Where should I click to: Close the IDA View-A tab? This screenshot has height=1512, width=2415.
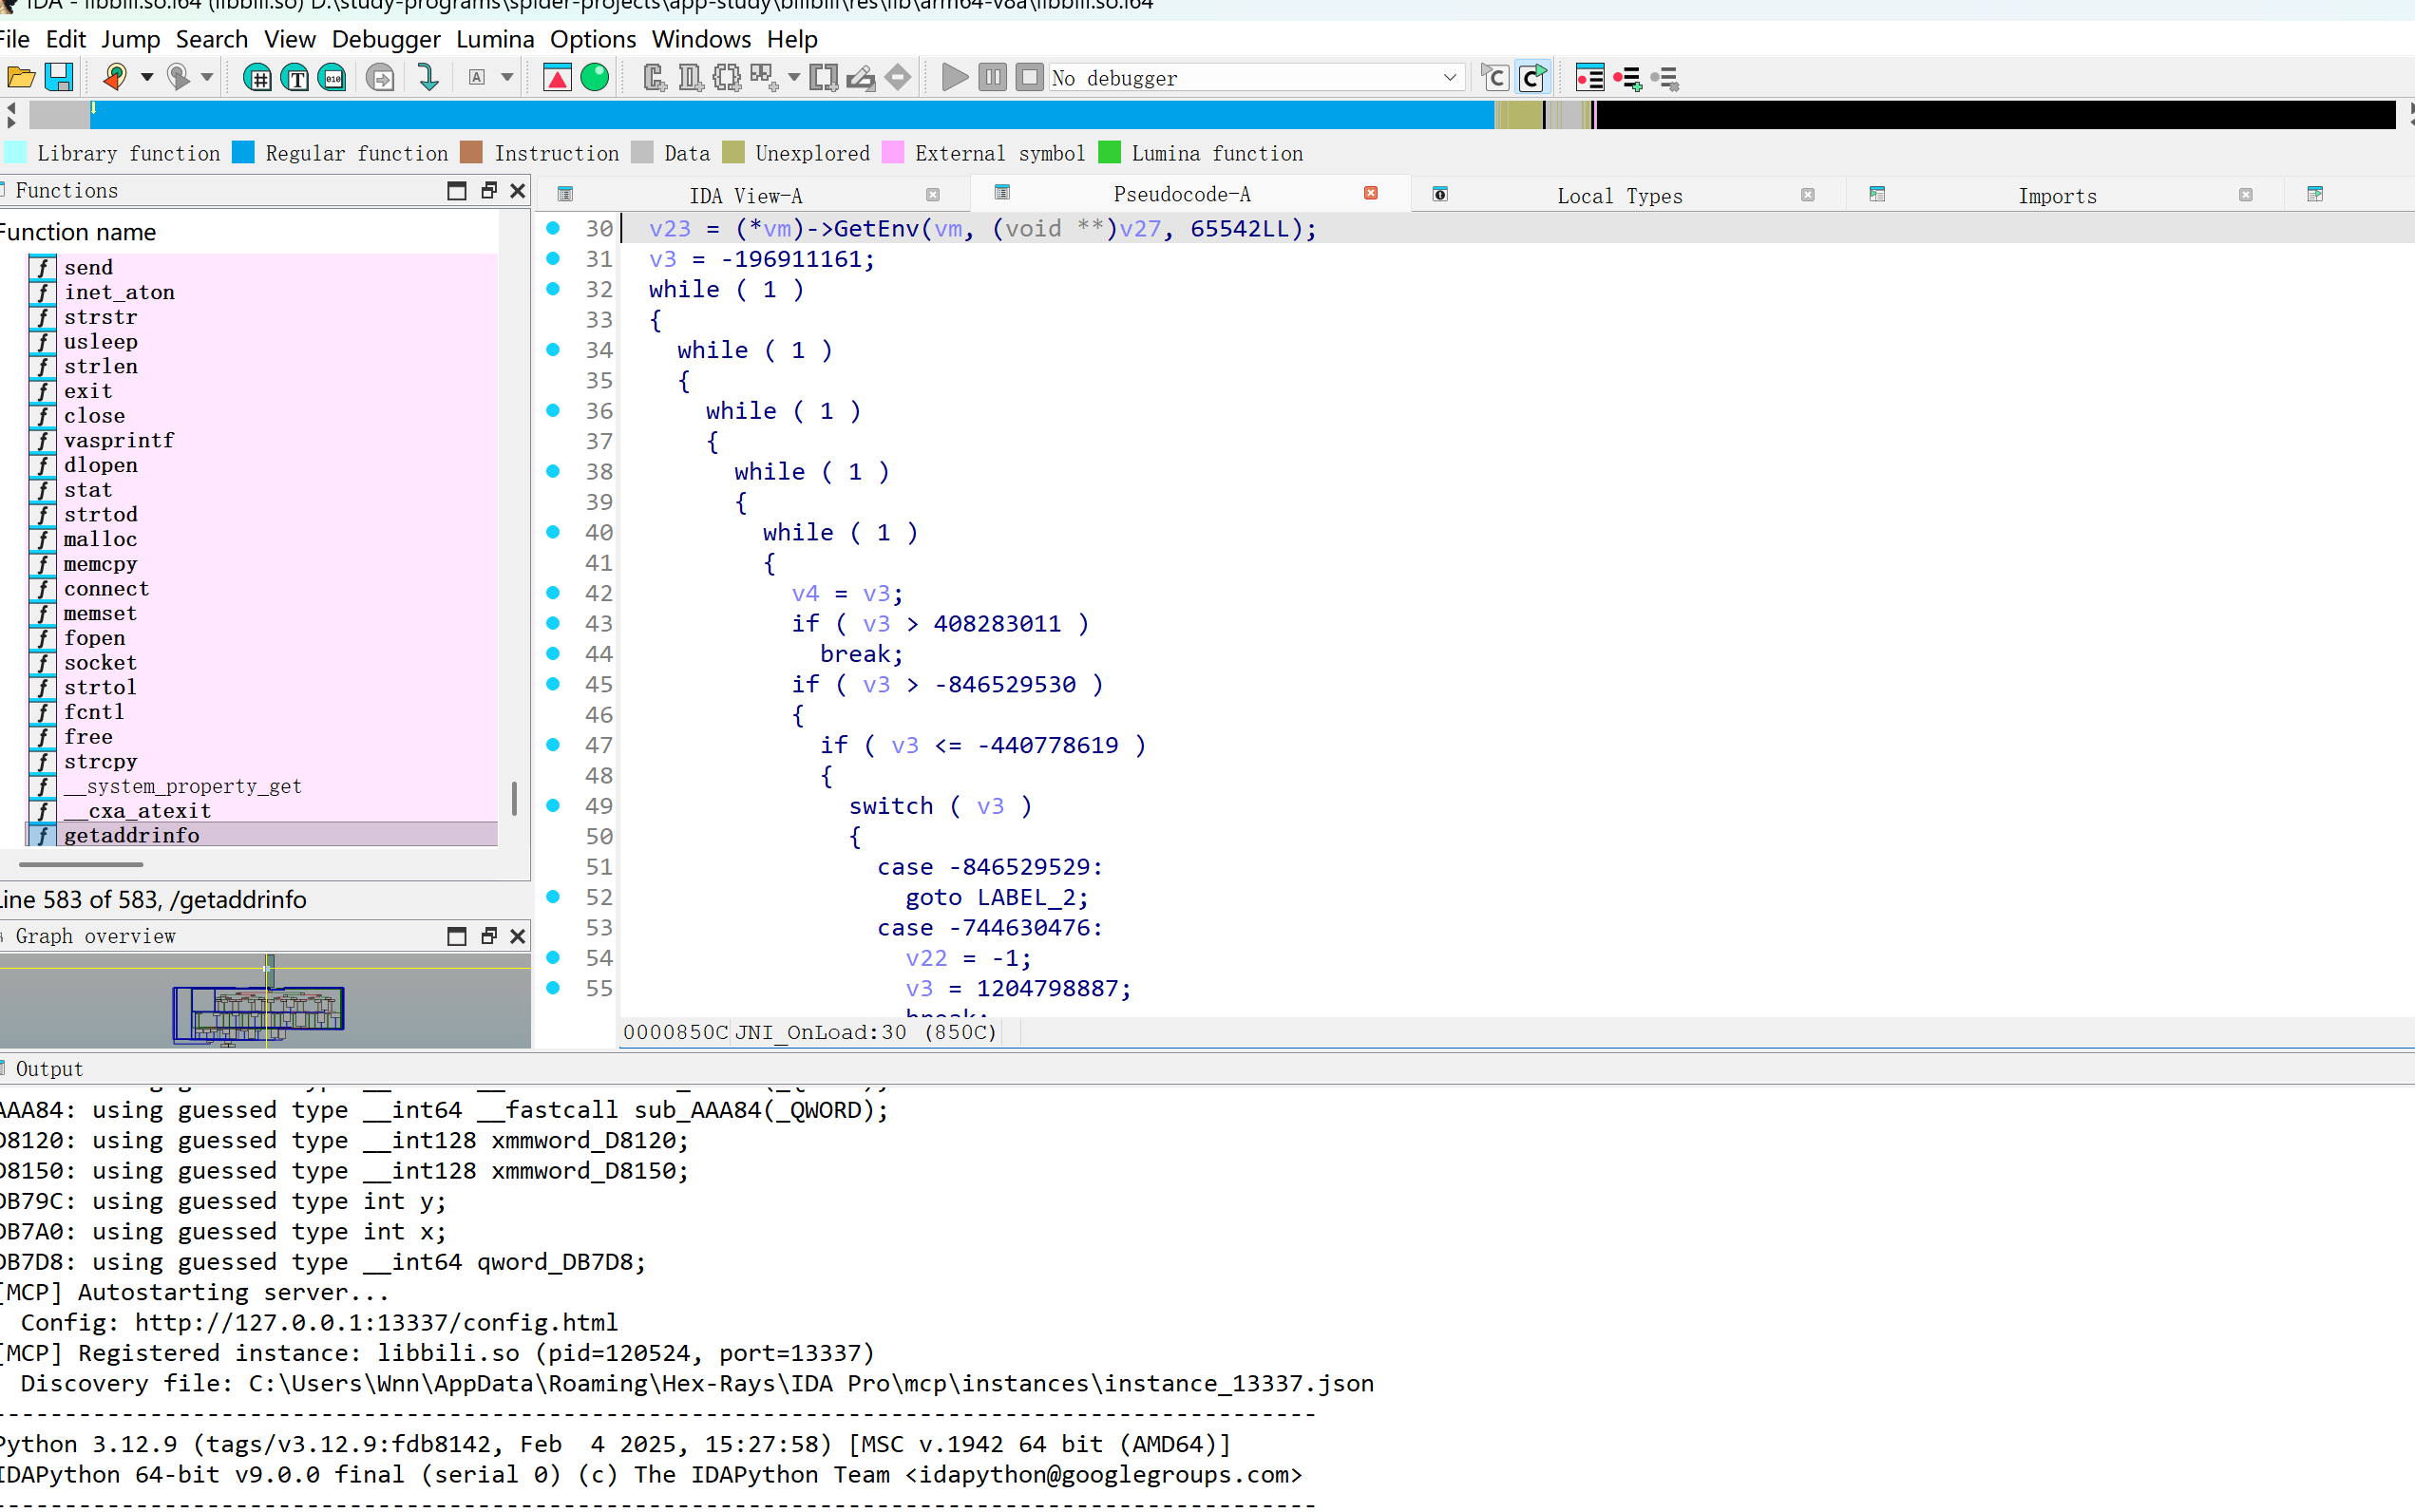(x=933, y=195)
